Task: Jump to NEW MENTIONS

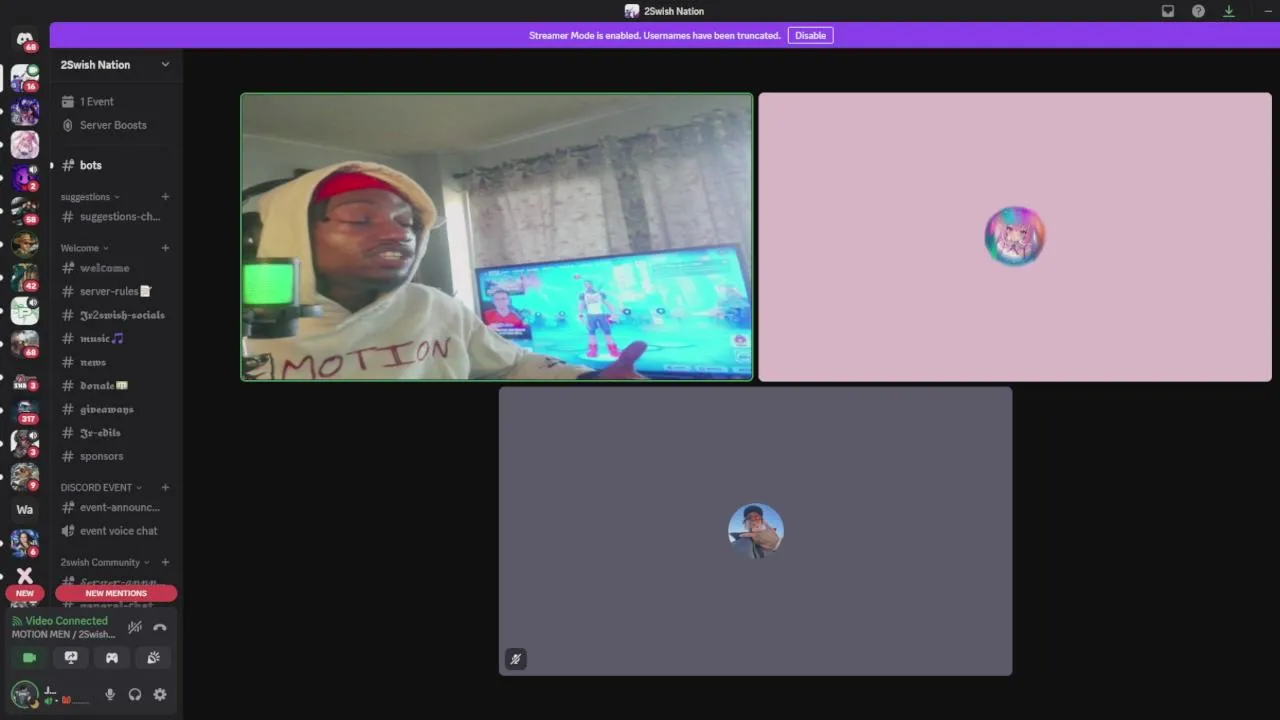Action: (x=116, y=593)
